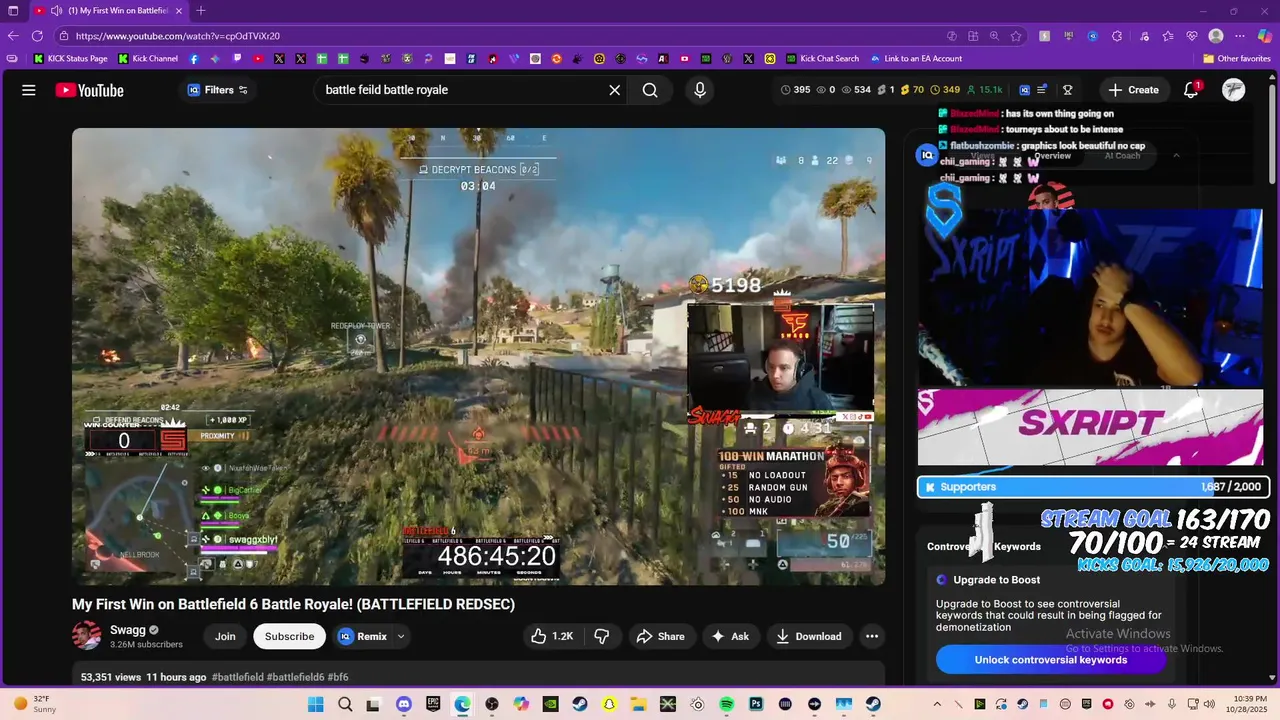Download the video
Viewport: 1280px width, 720px height.
[x=809, y=636]
